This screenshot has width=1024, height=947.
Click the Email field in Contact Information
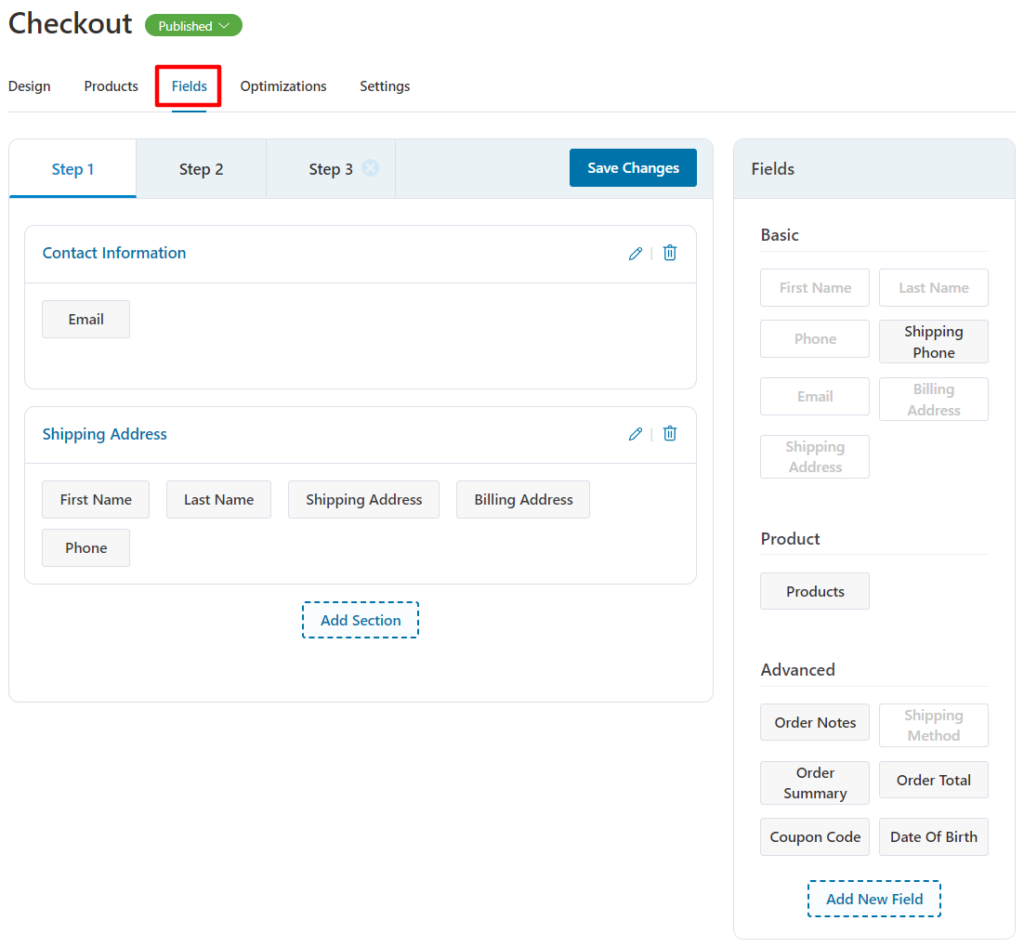point(85,318)
